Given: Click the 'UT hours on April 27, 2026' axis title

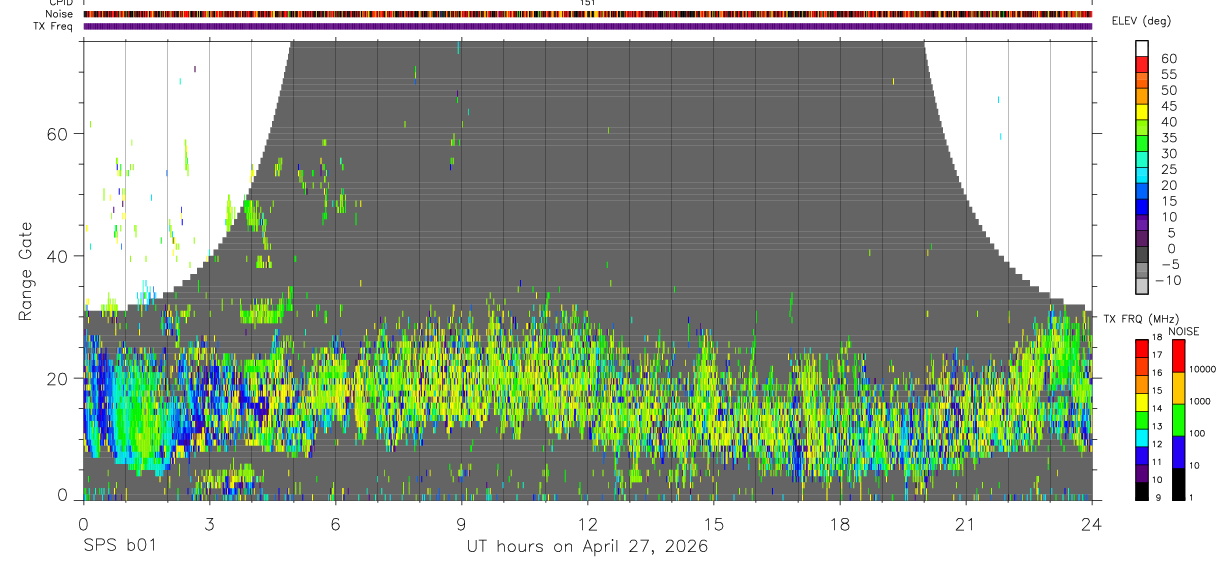Looking at the screenshot, I should click(x=587, y=547).
